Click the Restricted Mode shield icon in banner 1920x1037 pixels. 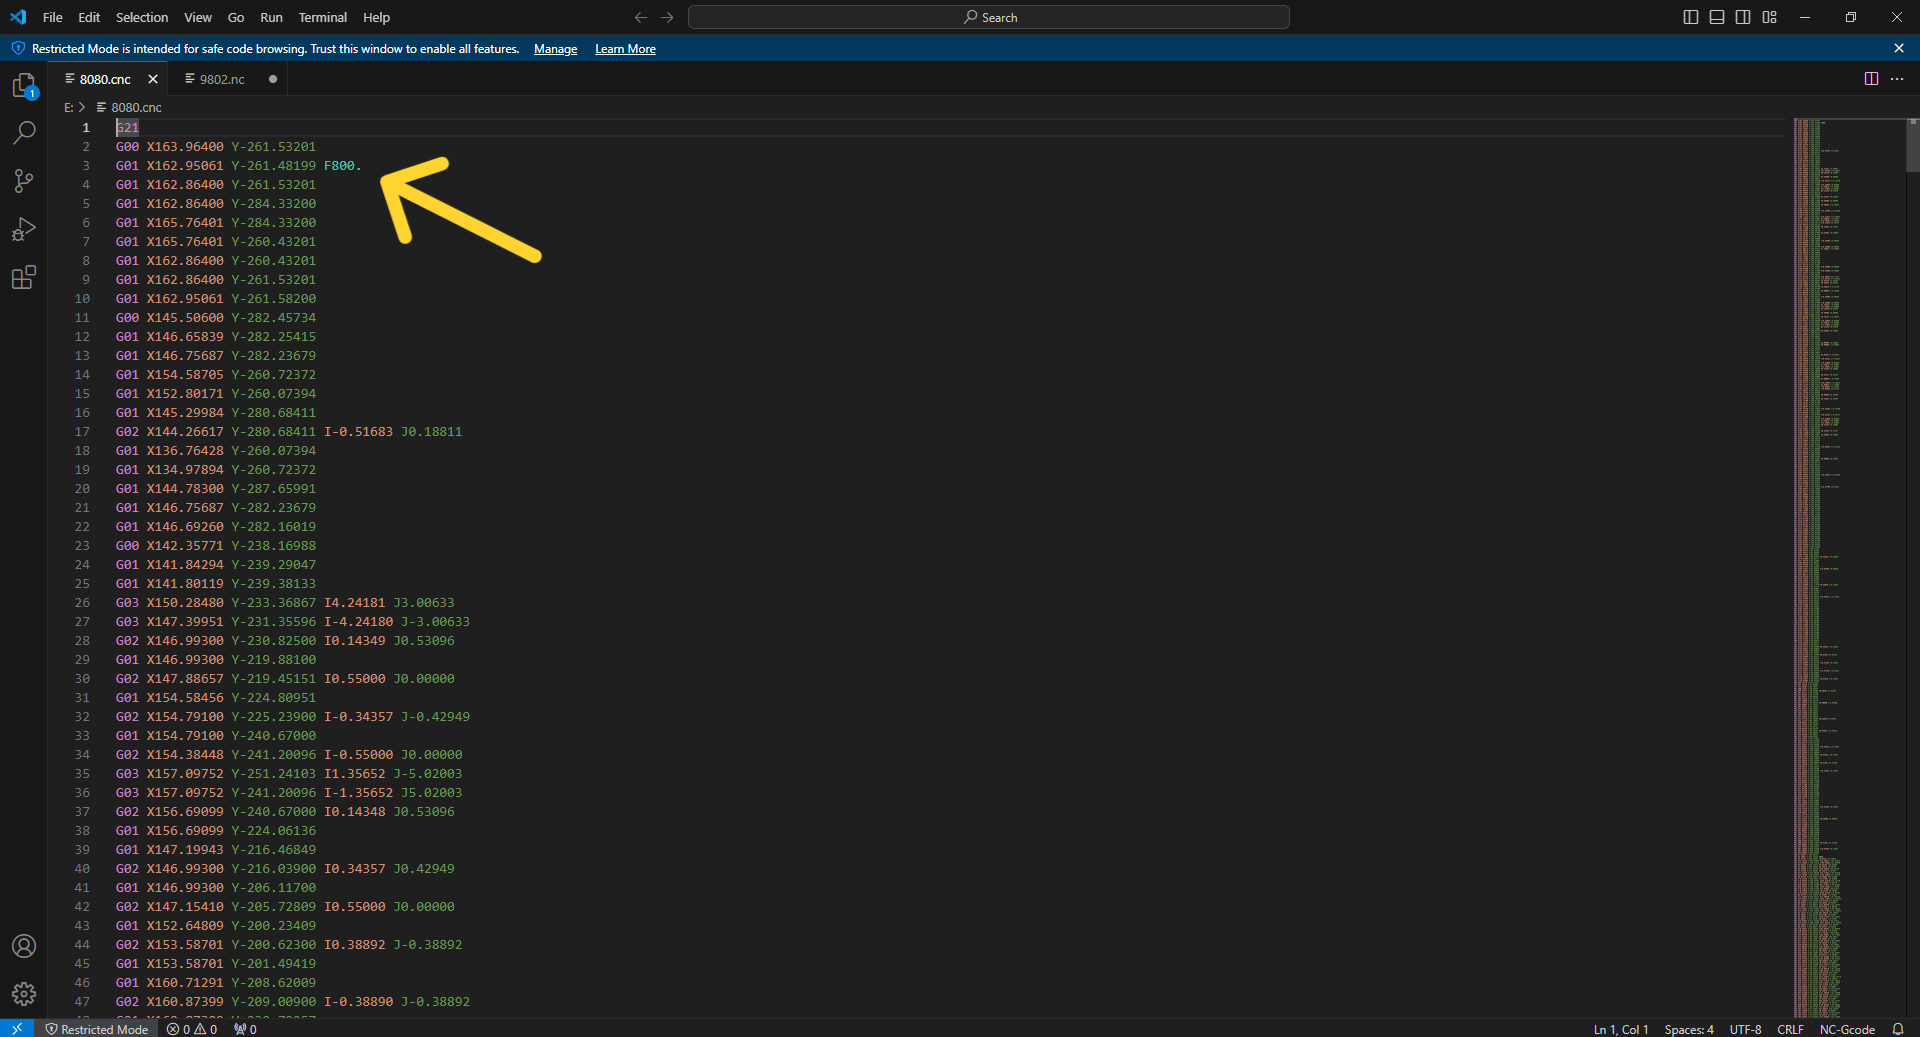coord(18,48)
